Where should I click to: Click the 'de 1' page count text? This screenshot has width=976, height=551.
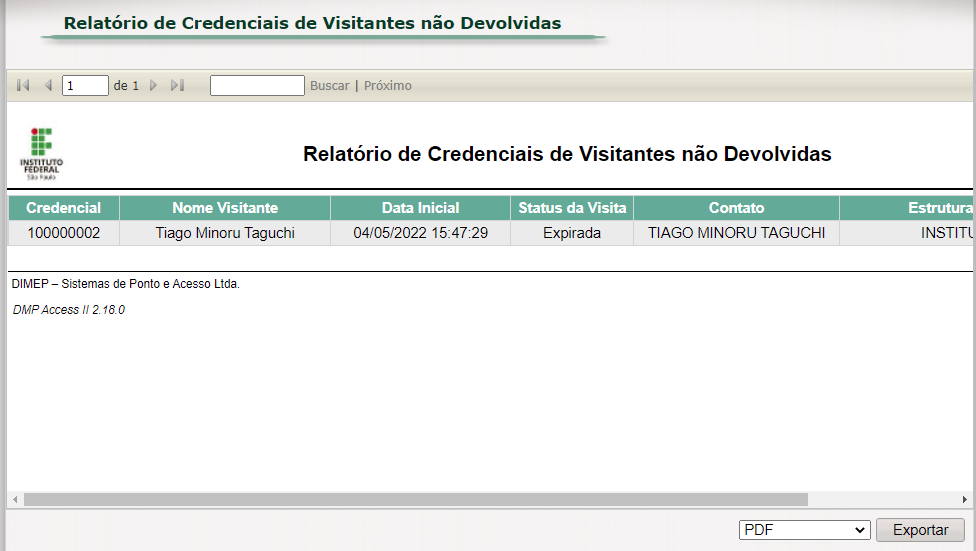[x=126, y=85]
